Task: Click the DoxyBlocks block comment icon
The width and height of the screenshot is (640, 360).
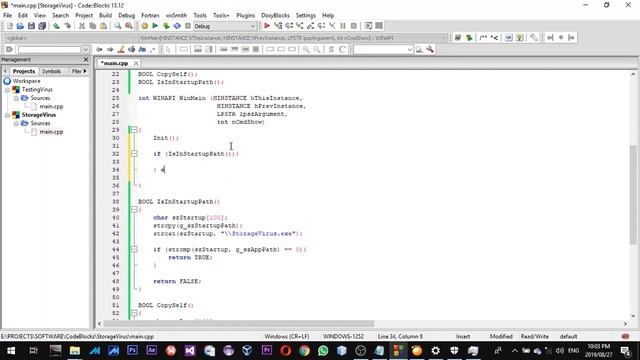Action: 483,38
